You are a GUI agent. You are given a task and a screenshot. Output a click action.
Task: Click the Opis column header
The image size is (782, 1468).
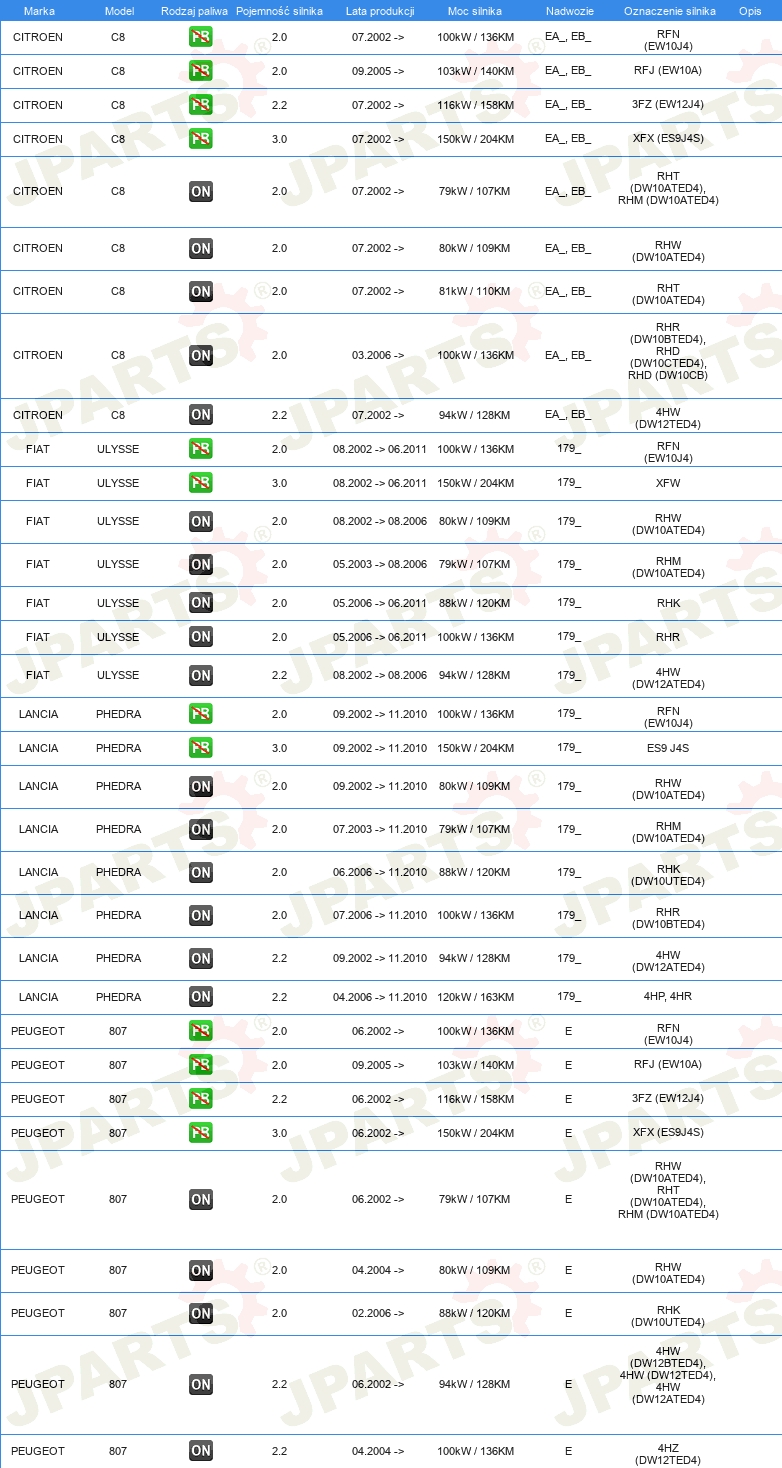tap(750, 11)
